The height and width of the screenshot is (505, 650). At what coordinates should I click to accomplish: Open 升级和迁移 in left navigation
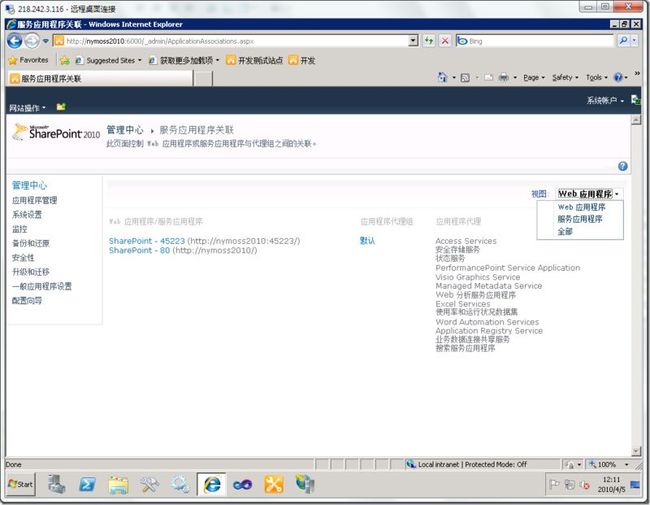pos(31,272)
